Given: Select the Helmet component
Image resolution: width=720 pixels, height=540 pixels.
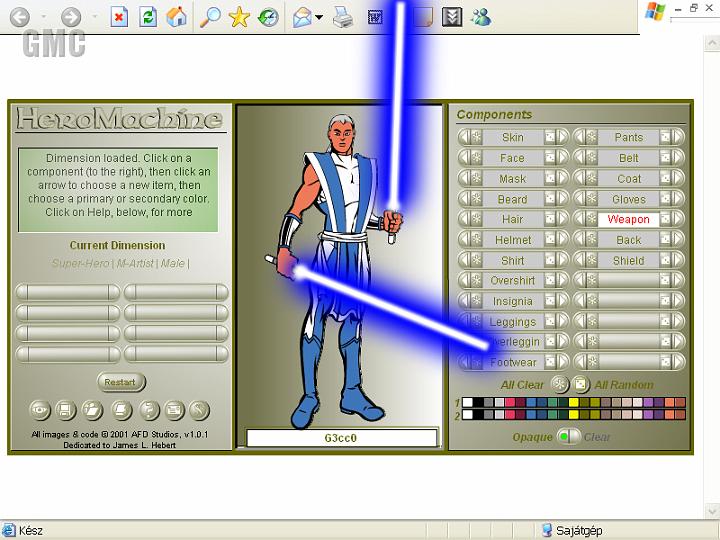Looking at the screenshot, I should pyautogui.click(x=513, y=240).
